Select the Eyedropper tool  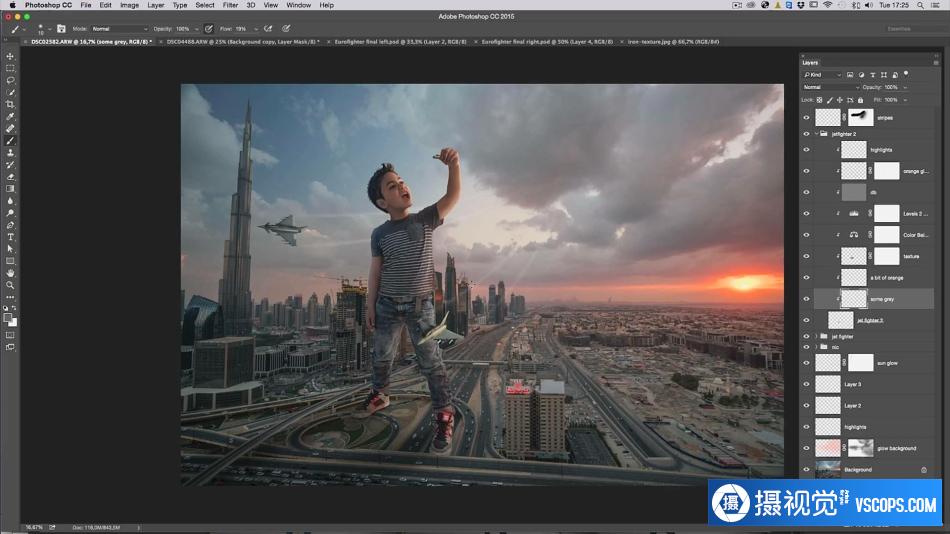tap(10, 116)
